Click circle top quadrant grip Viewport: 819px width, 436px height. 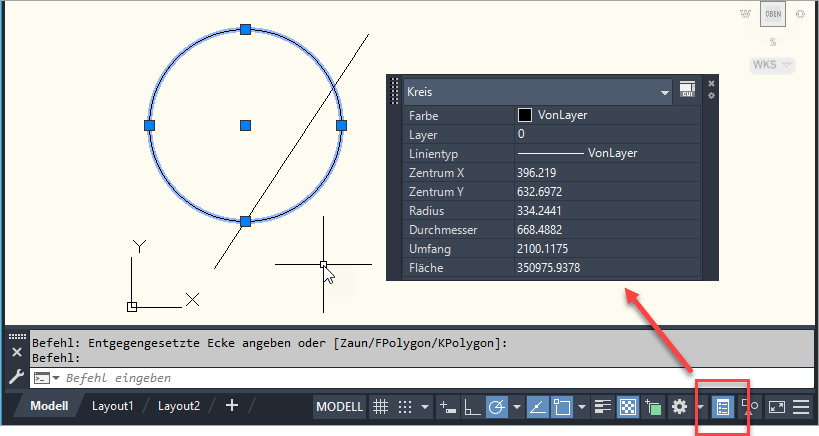click(245, 29)
